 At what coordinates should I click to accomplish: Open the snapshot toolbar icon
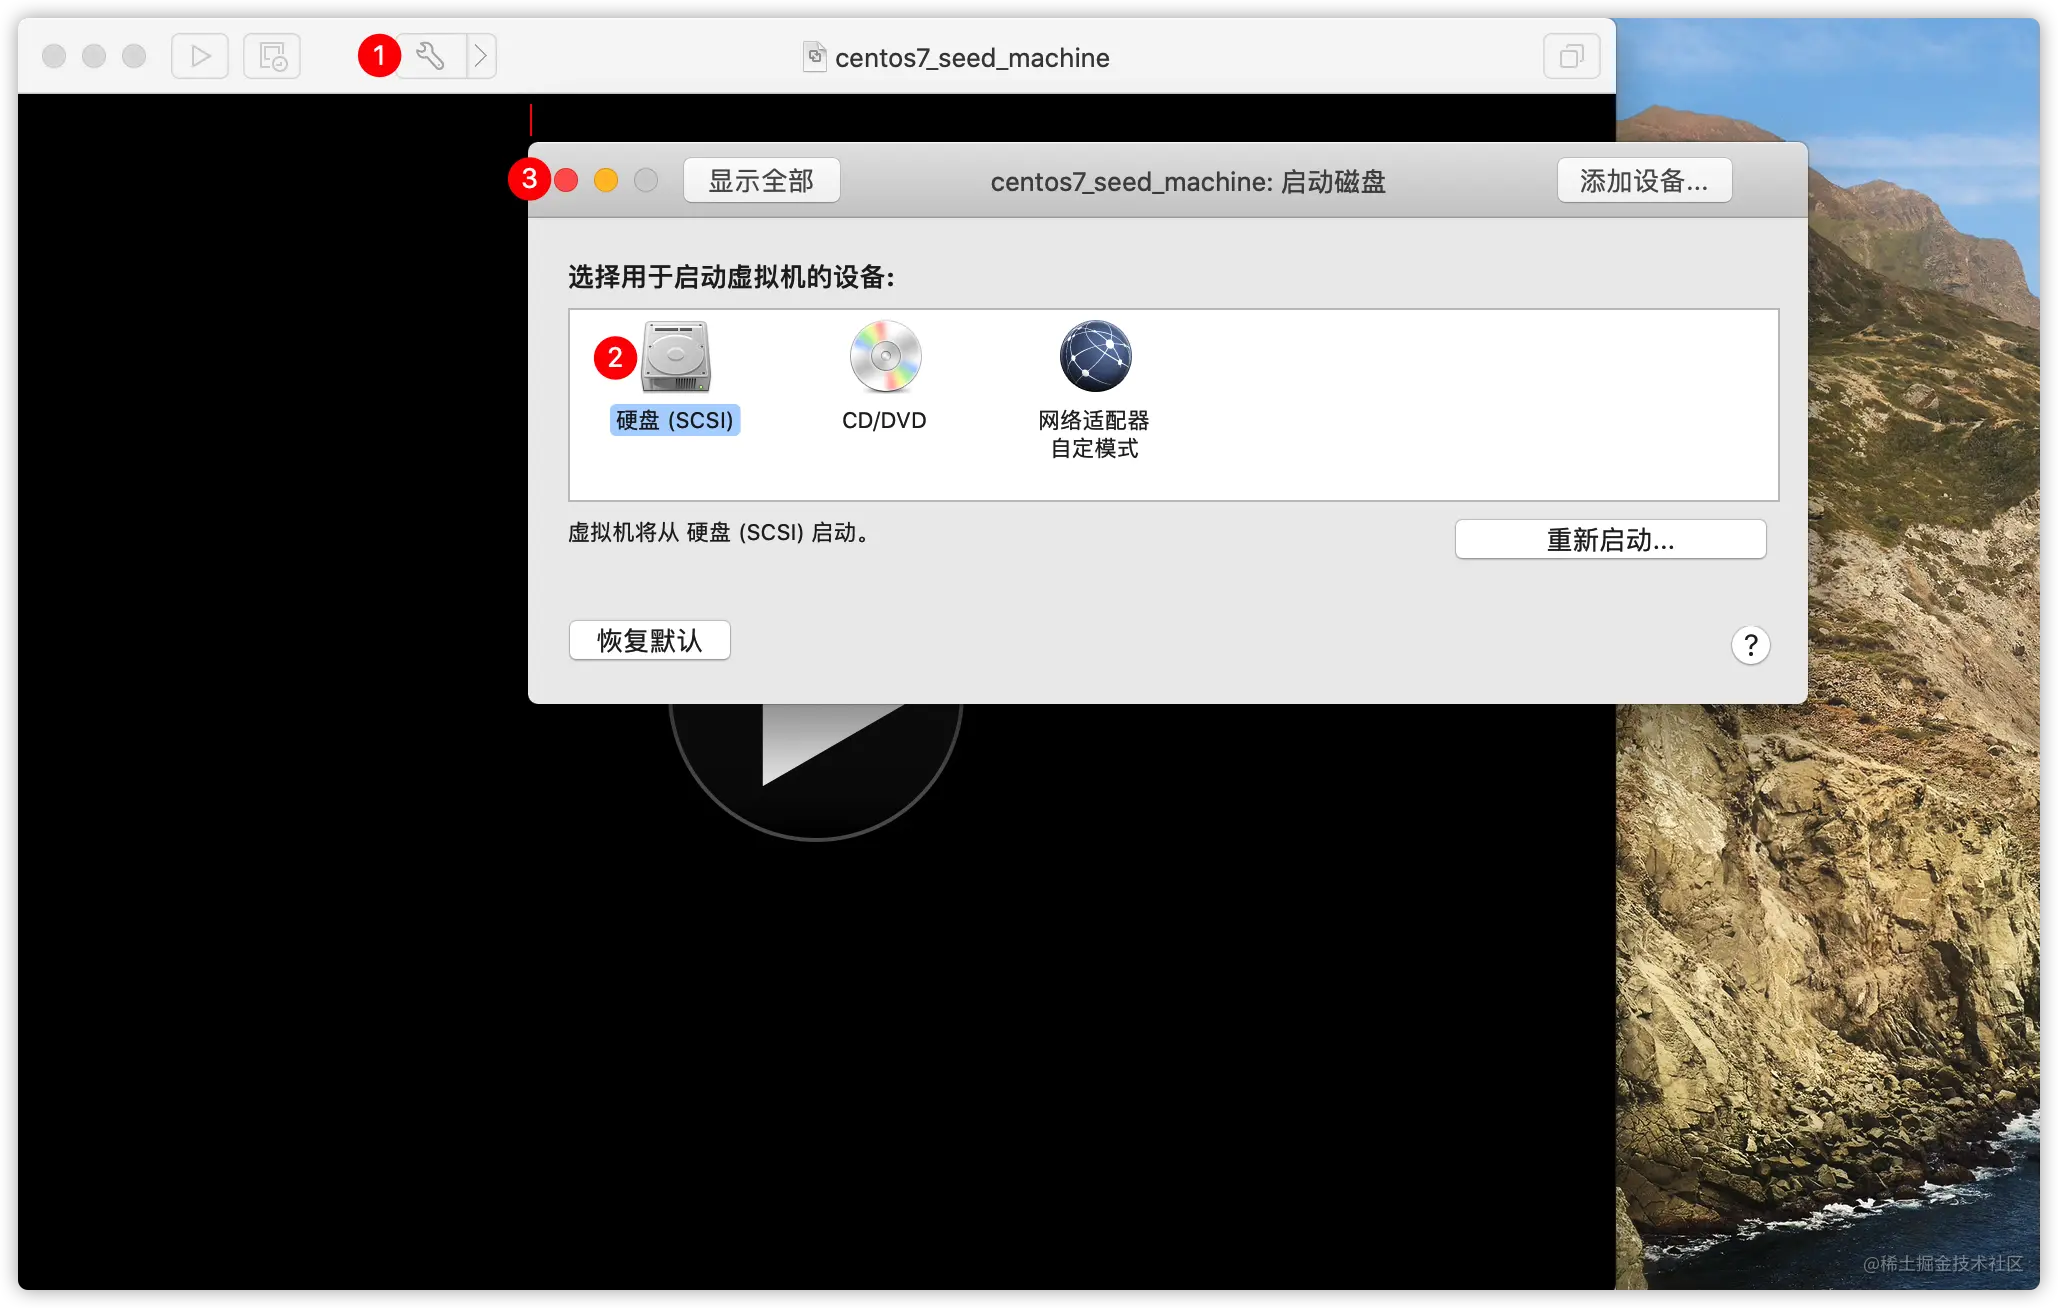click(272, 56)
